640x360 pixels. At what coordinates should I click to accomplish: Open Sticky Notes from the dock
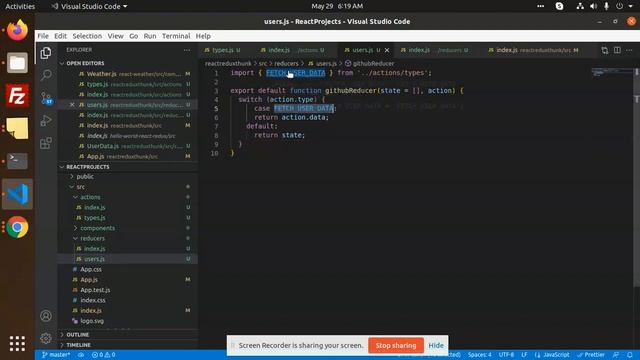(x=17, y=128)
